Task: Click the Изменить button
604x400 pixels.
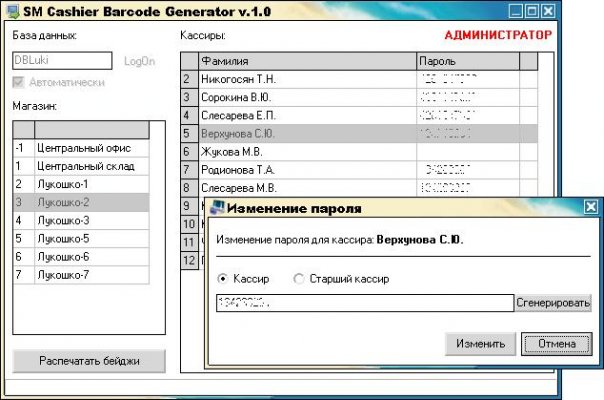Action: (480, 344)
